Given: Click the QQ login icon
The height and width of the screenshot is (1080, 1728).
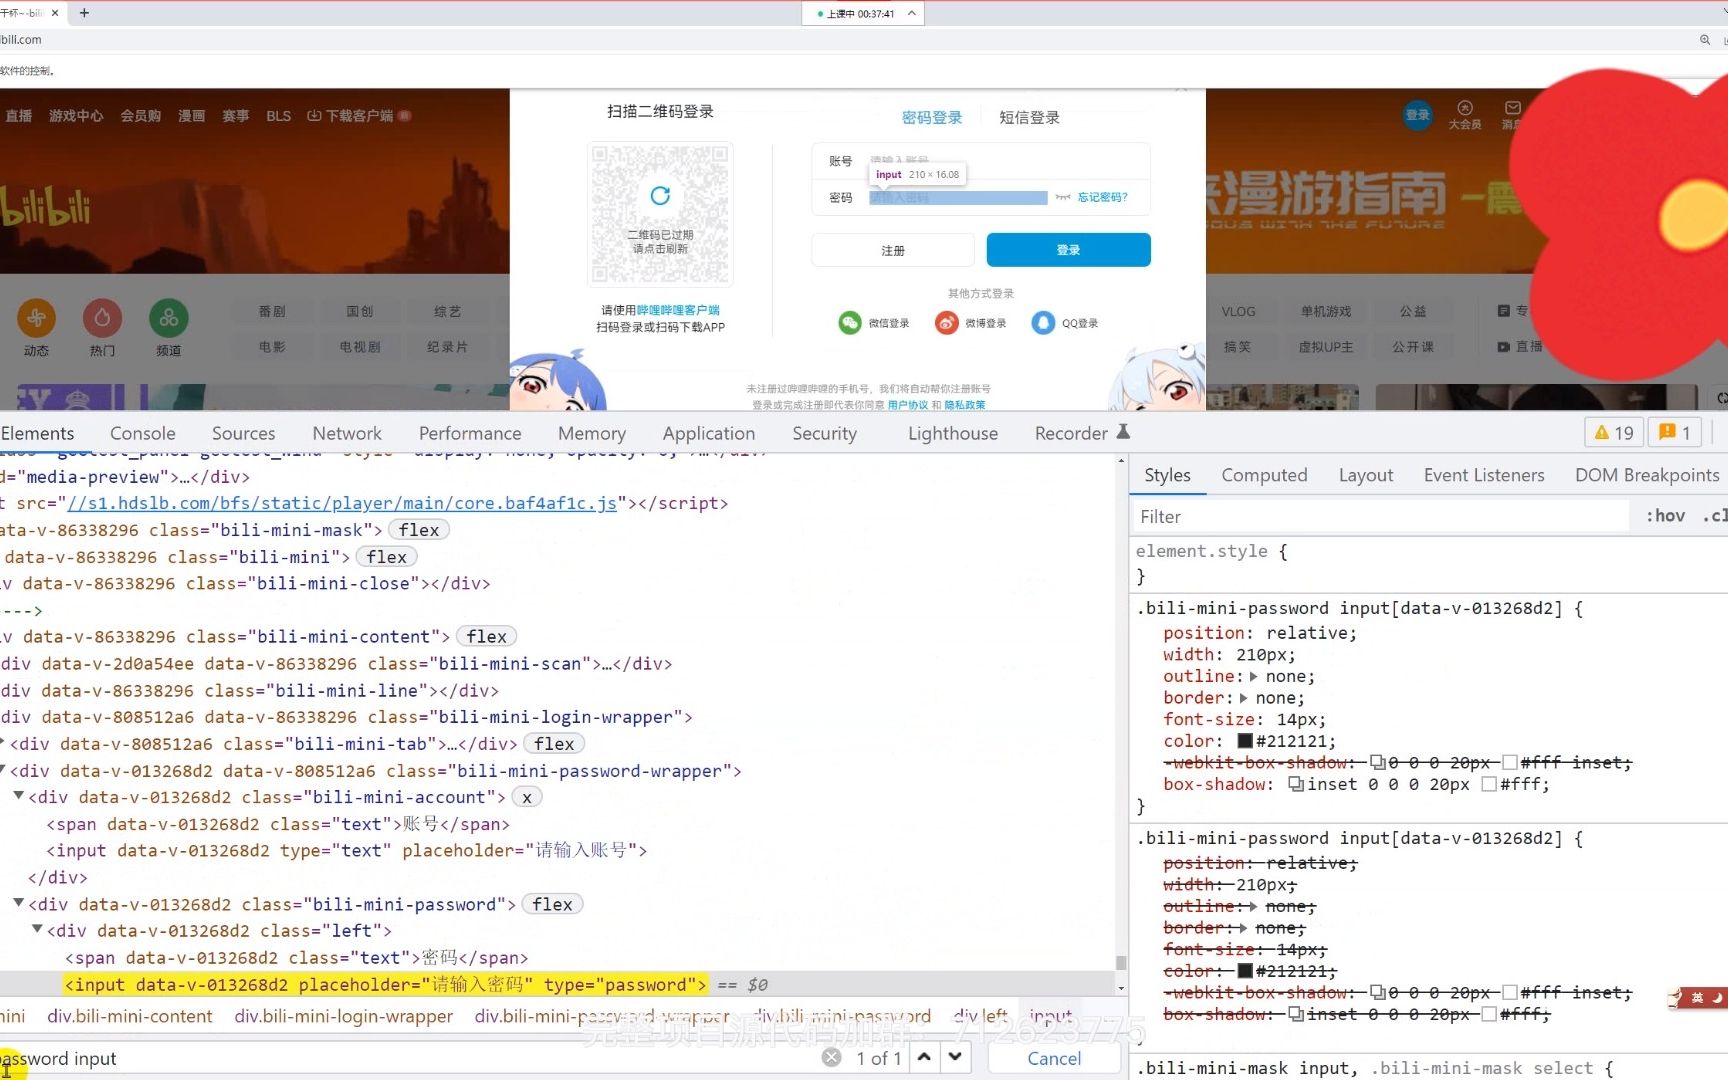Looking at the screenshot, I should (x=1043, y=323).
